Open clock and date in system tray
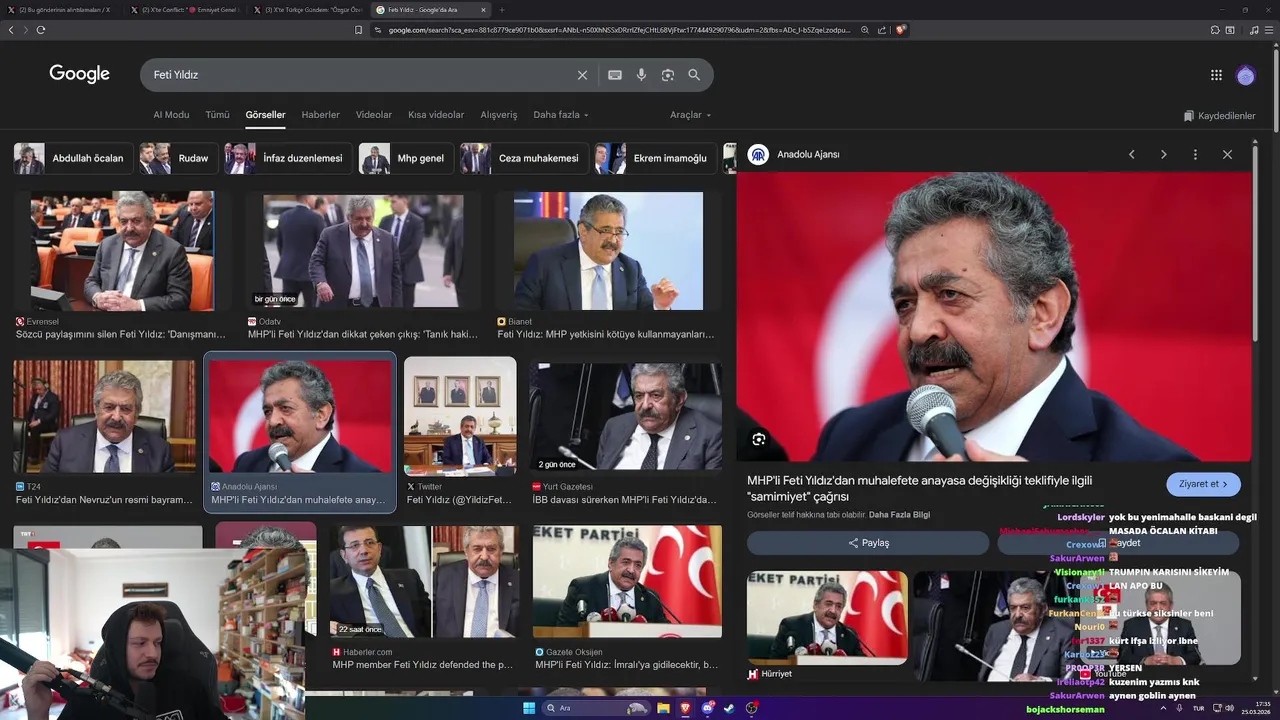Viewport: 1280px width, 720px height. pyautogui.click(x=1255, y=708)
